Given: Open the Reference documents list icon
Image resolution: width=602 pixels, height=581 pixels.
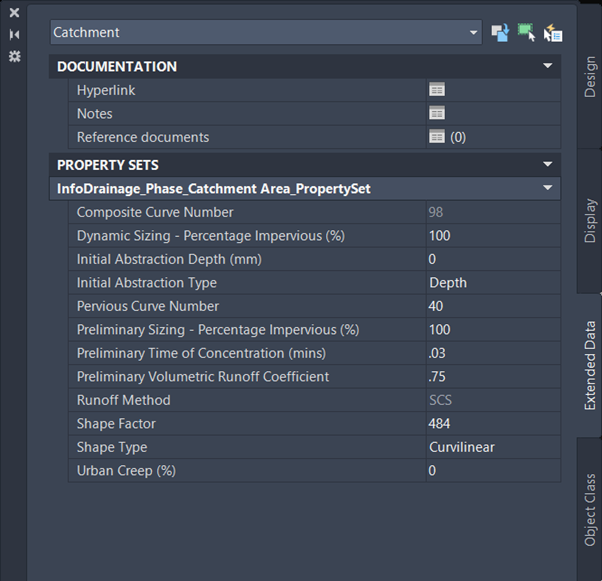Looking at the screenshot, I should point(437,137).
